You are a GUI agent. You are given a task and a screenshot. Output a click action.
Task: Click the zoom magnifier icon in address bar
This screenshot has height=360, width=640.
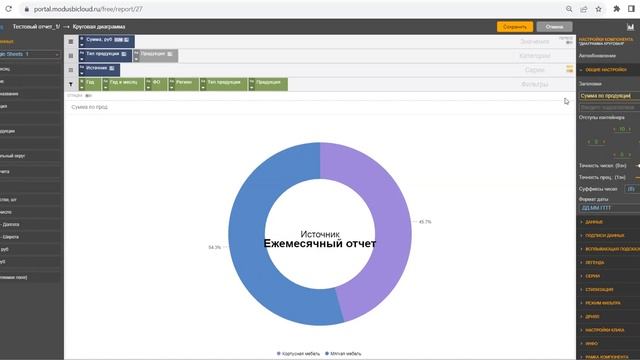coord(569,9)
